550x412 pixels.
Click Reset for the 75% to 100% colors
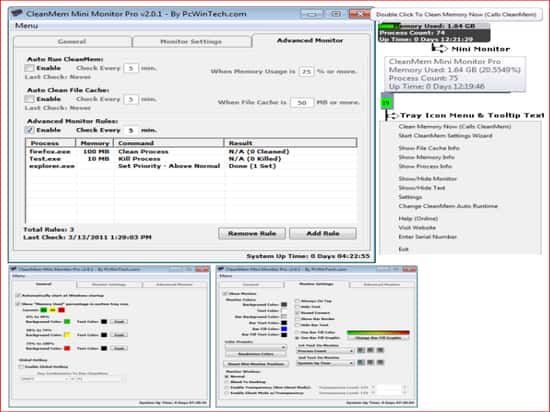119,348
